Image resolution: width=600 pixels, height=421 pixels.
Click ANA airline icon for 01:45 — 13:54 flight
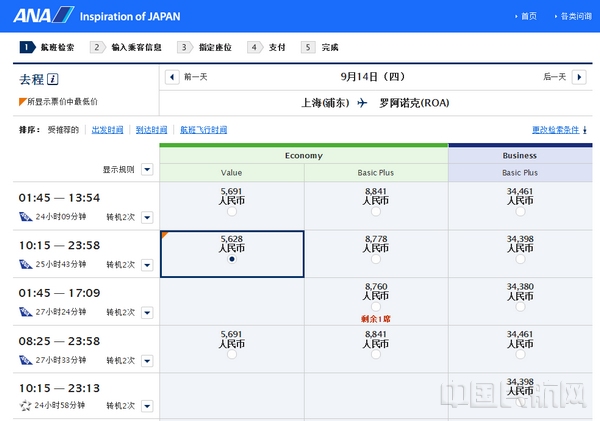click(x=25, y=216)
